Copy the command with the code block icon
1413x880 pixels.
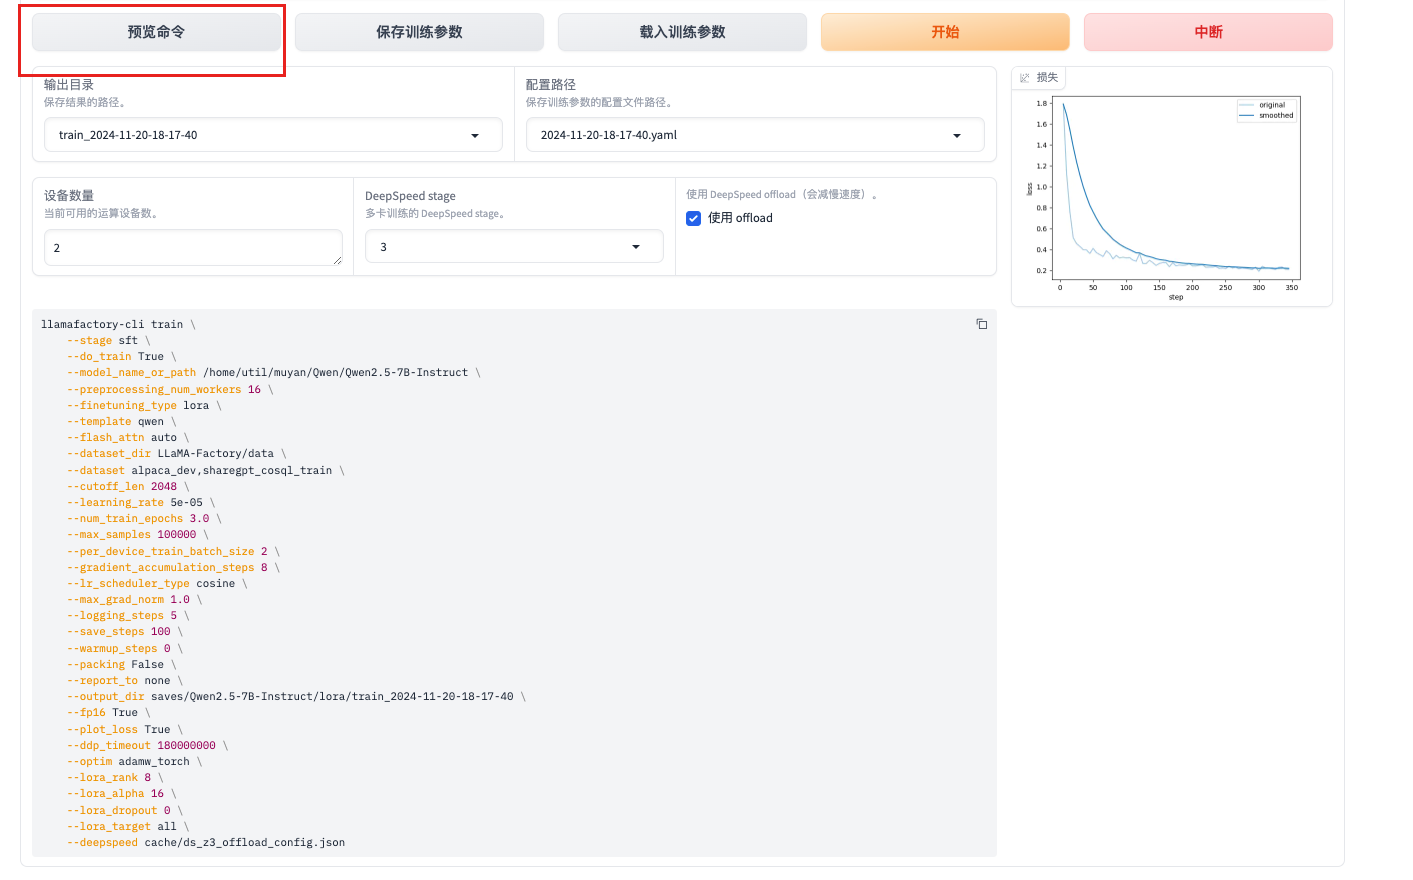click(981, 324)
